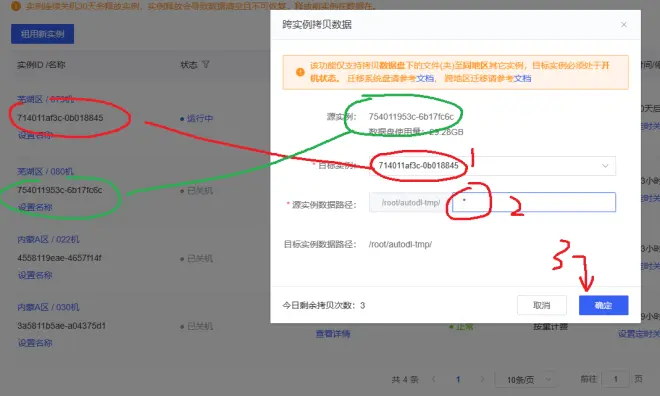This screenshot has width=660, height=396.
Task: Open the 状态 column filter icon
Action: click(205, 65)
